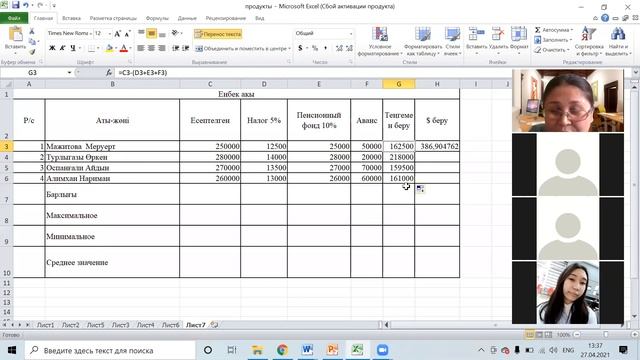Open Chrome from the Windows taskbar
This screenshot has height=360, width=640.
pyautogui.click(x=282, y=350)
